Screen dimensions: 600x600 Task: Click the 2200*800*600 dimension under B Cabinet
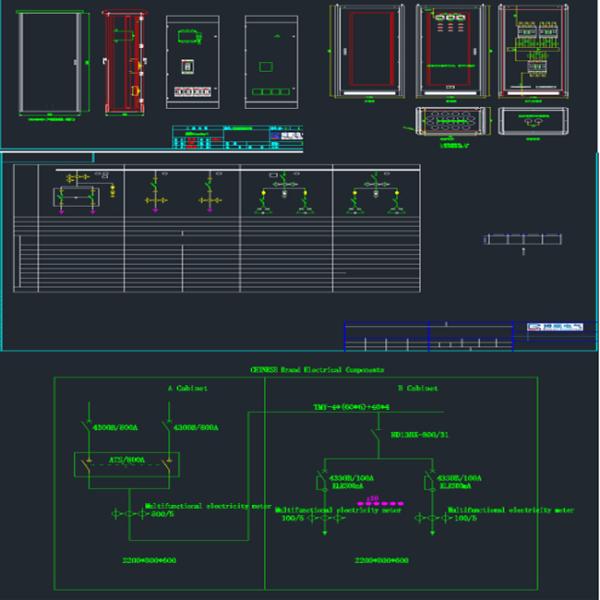click(x=378, y=560)
